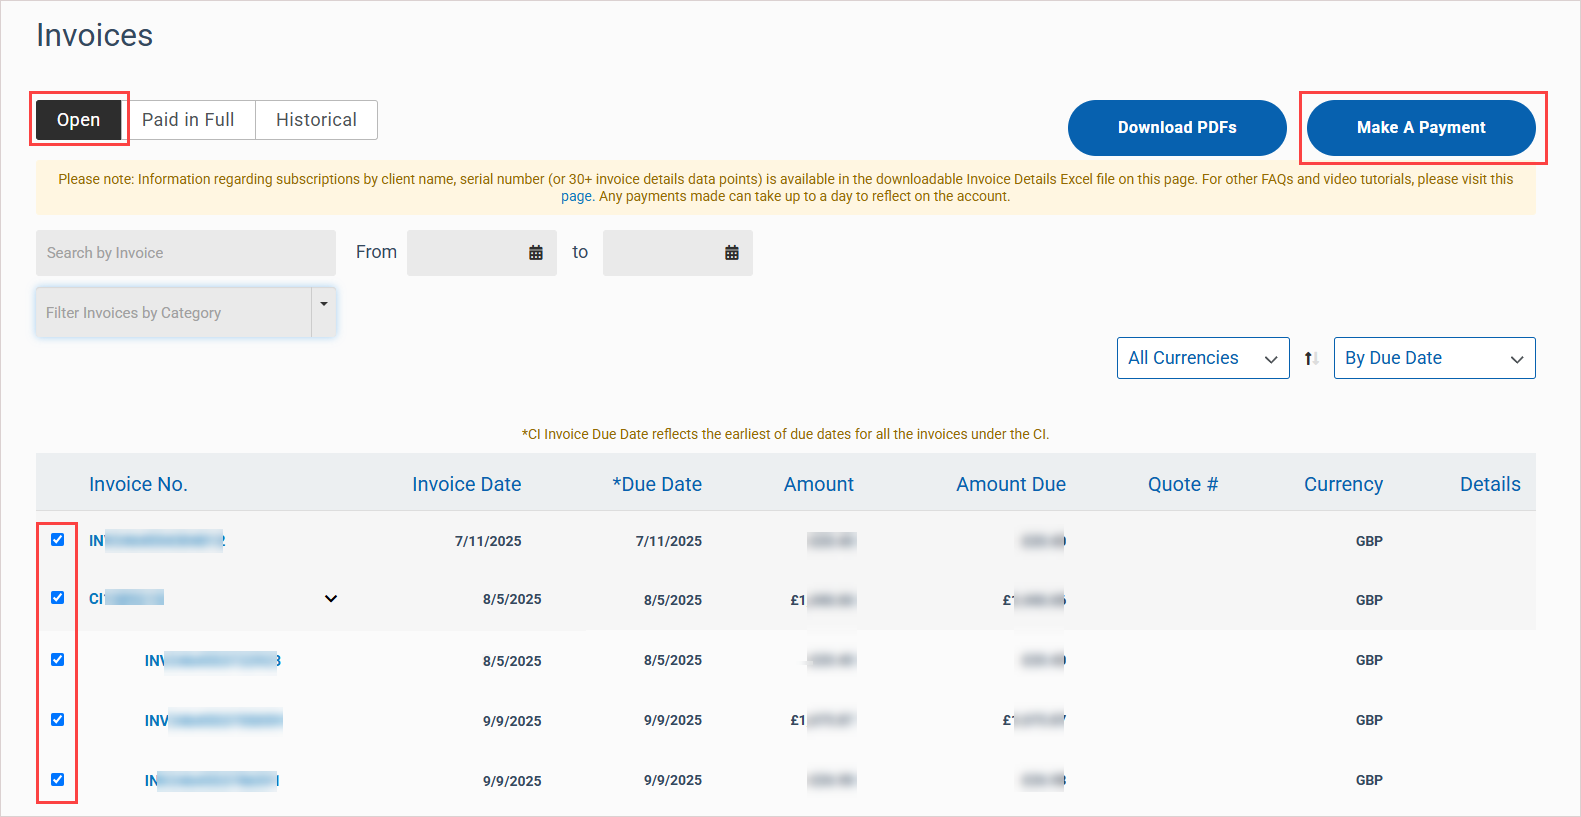Select the Open invoices tab
Screen dimensions: 1581x817
(x=79, y=120)
